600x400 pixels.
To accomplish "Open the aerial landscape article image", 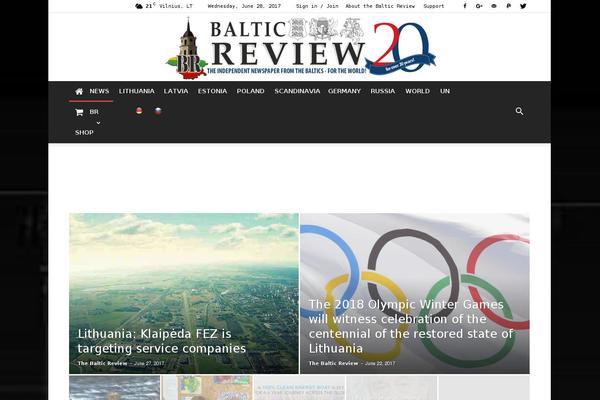I will tap(184, 294).
